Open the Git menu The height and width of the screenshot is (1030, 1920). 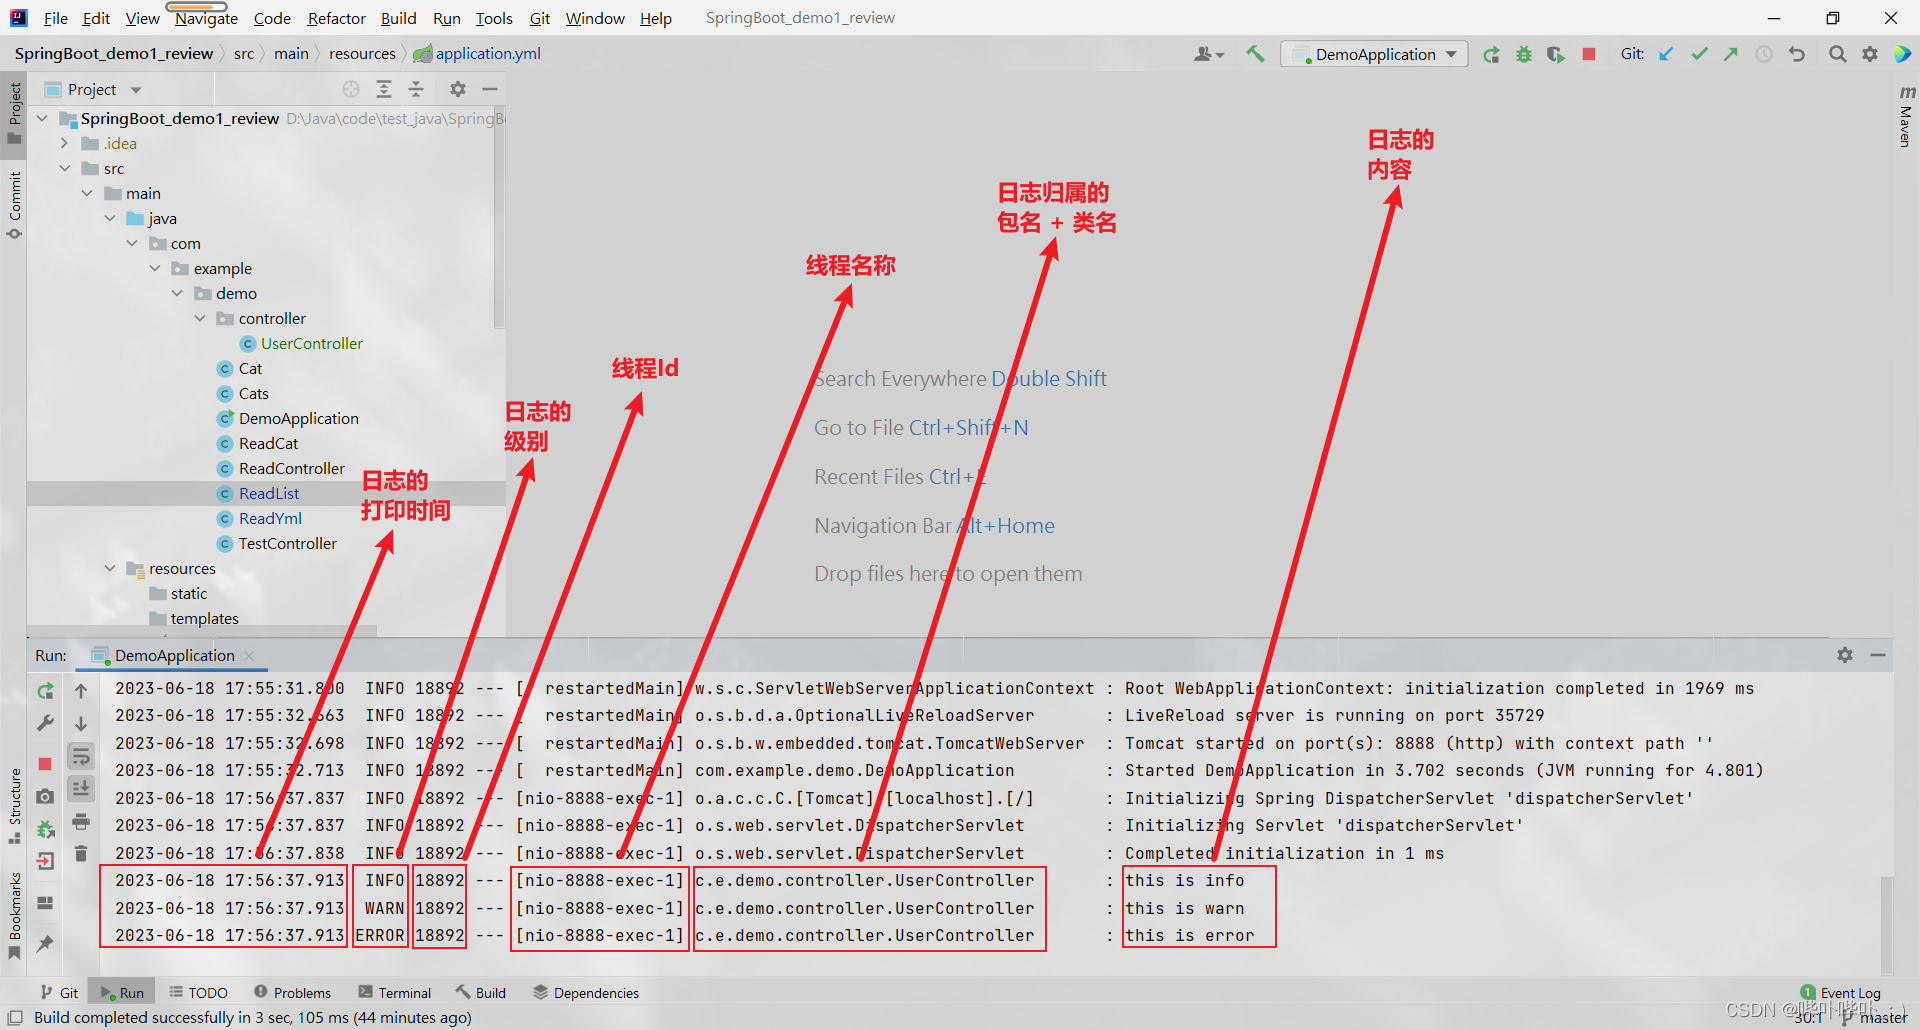pyautogui.click(x=540, y=18)
